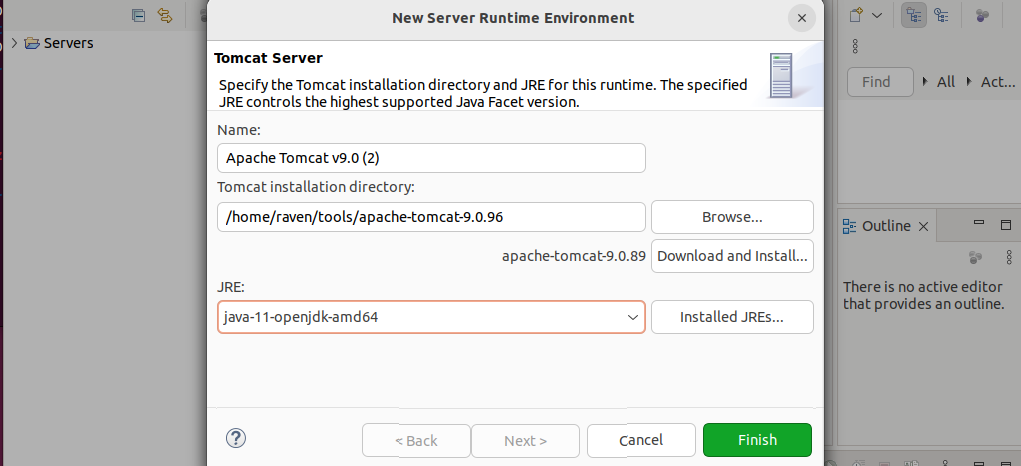Click the Browse... button
This screenshot has height=466, width=1021.
pyautogui.click(x=732, y=217)
